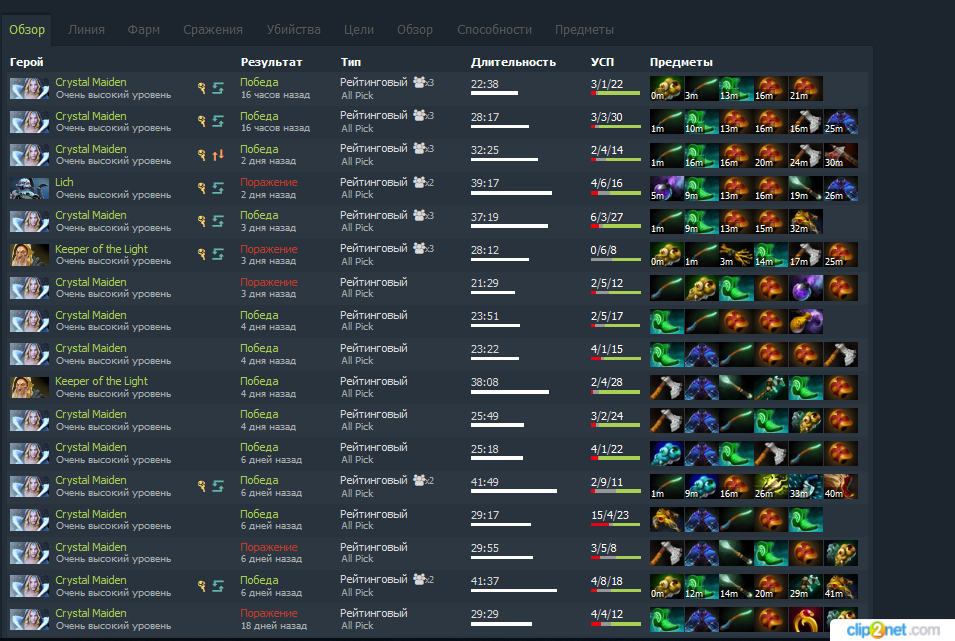Click the Lich hero name link
The width and height of the screenshot is (955, 641).
click(64, 182)
